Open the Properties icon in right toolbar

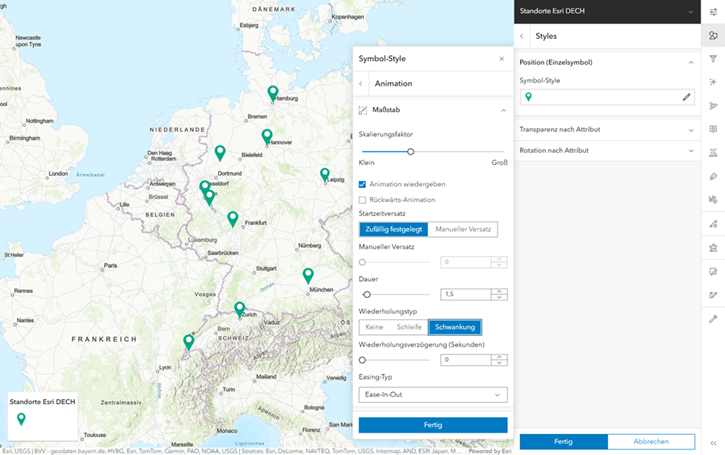tap(713, 12)
